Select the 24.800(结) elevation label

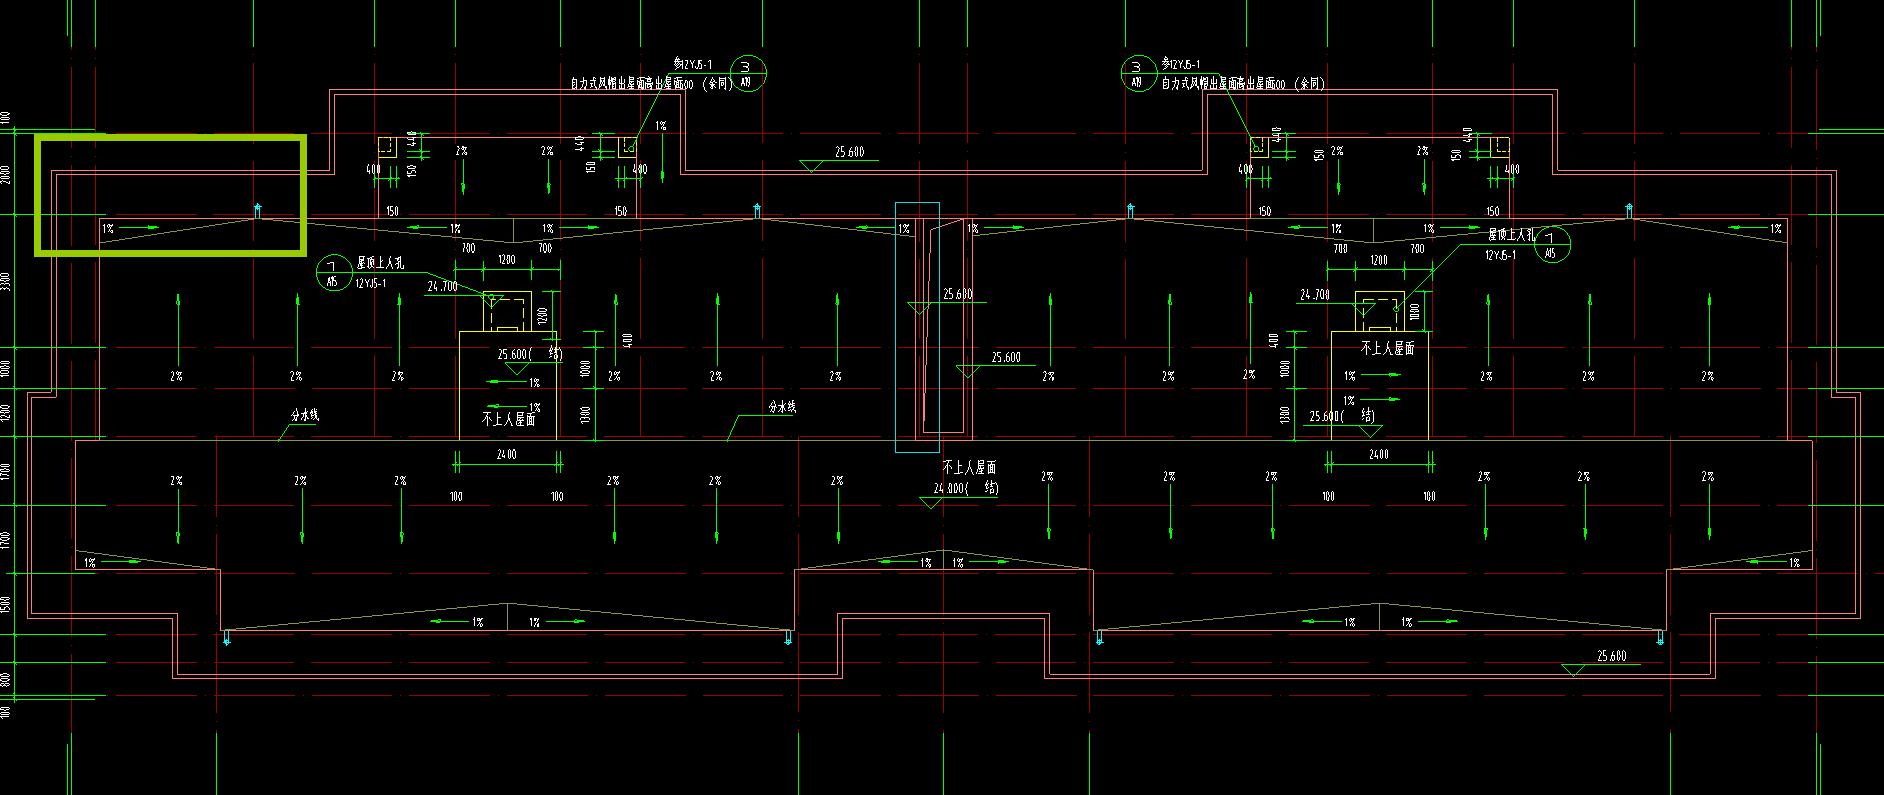click(966, 488)
